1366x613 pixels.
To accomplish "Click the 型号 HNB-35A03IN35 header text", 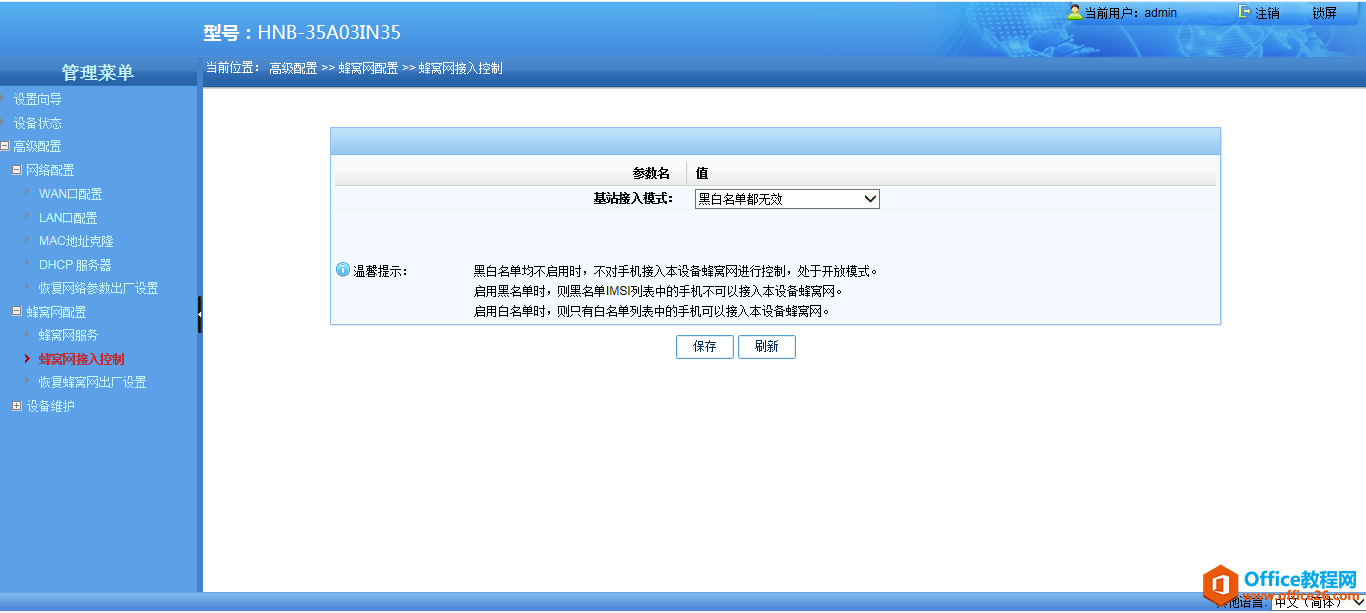I will 302,32.
